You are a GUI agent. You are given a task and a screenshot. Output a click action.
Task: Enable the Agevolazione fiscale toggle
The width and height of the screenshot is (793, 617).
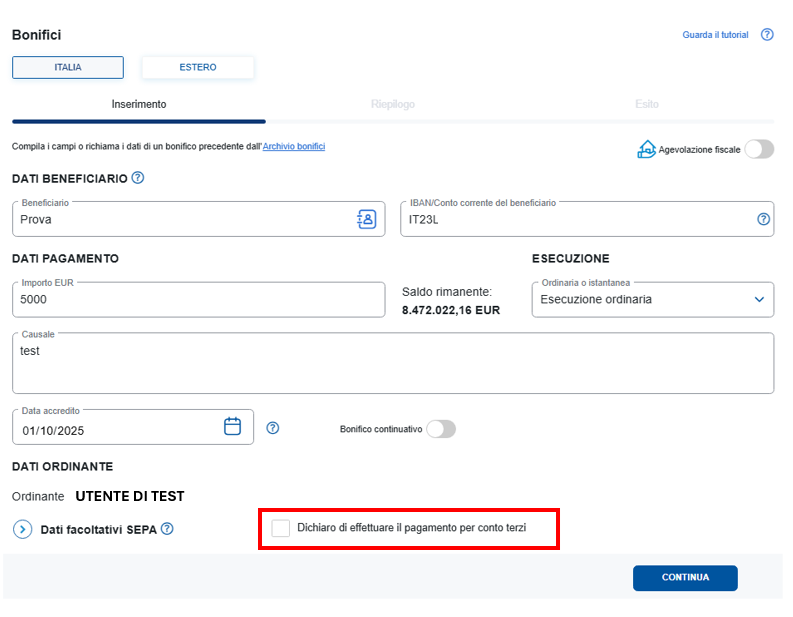pyautogui.click(x=759, y=149)
